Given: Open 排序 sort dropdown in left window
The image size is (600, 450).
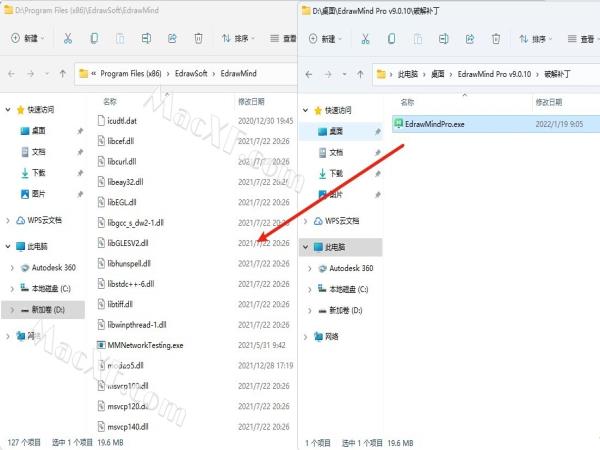Looking at the screenshot, I should coord(238,38).
